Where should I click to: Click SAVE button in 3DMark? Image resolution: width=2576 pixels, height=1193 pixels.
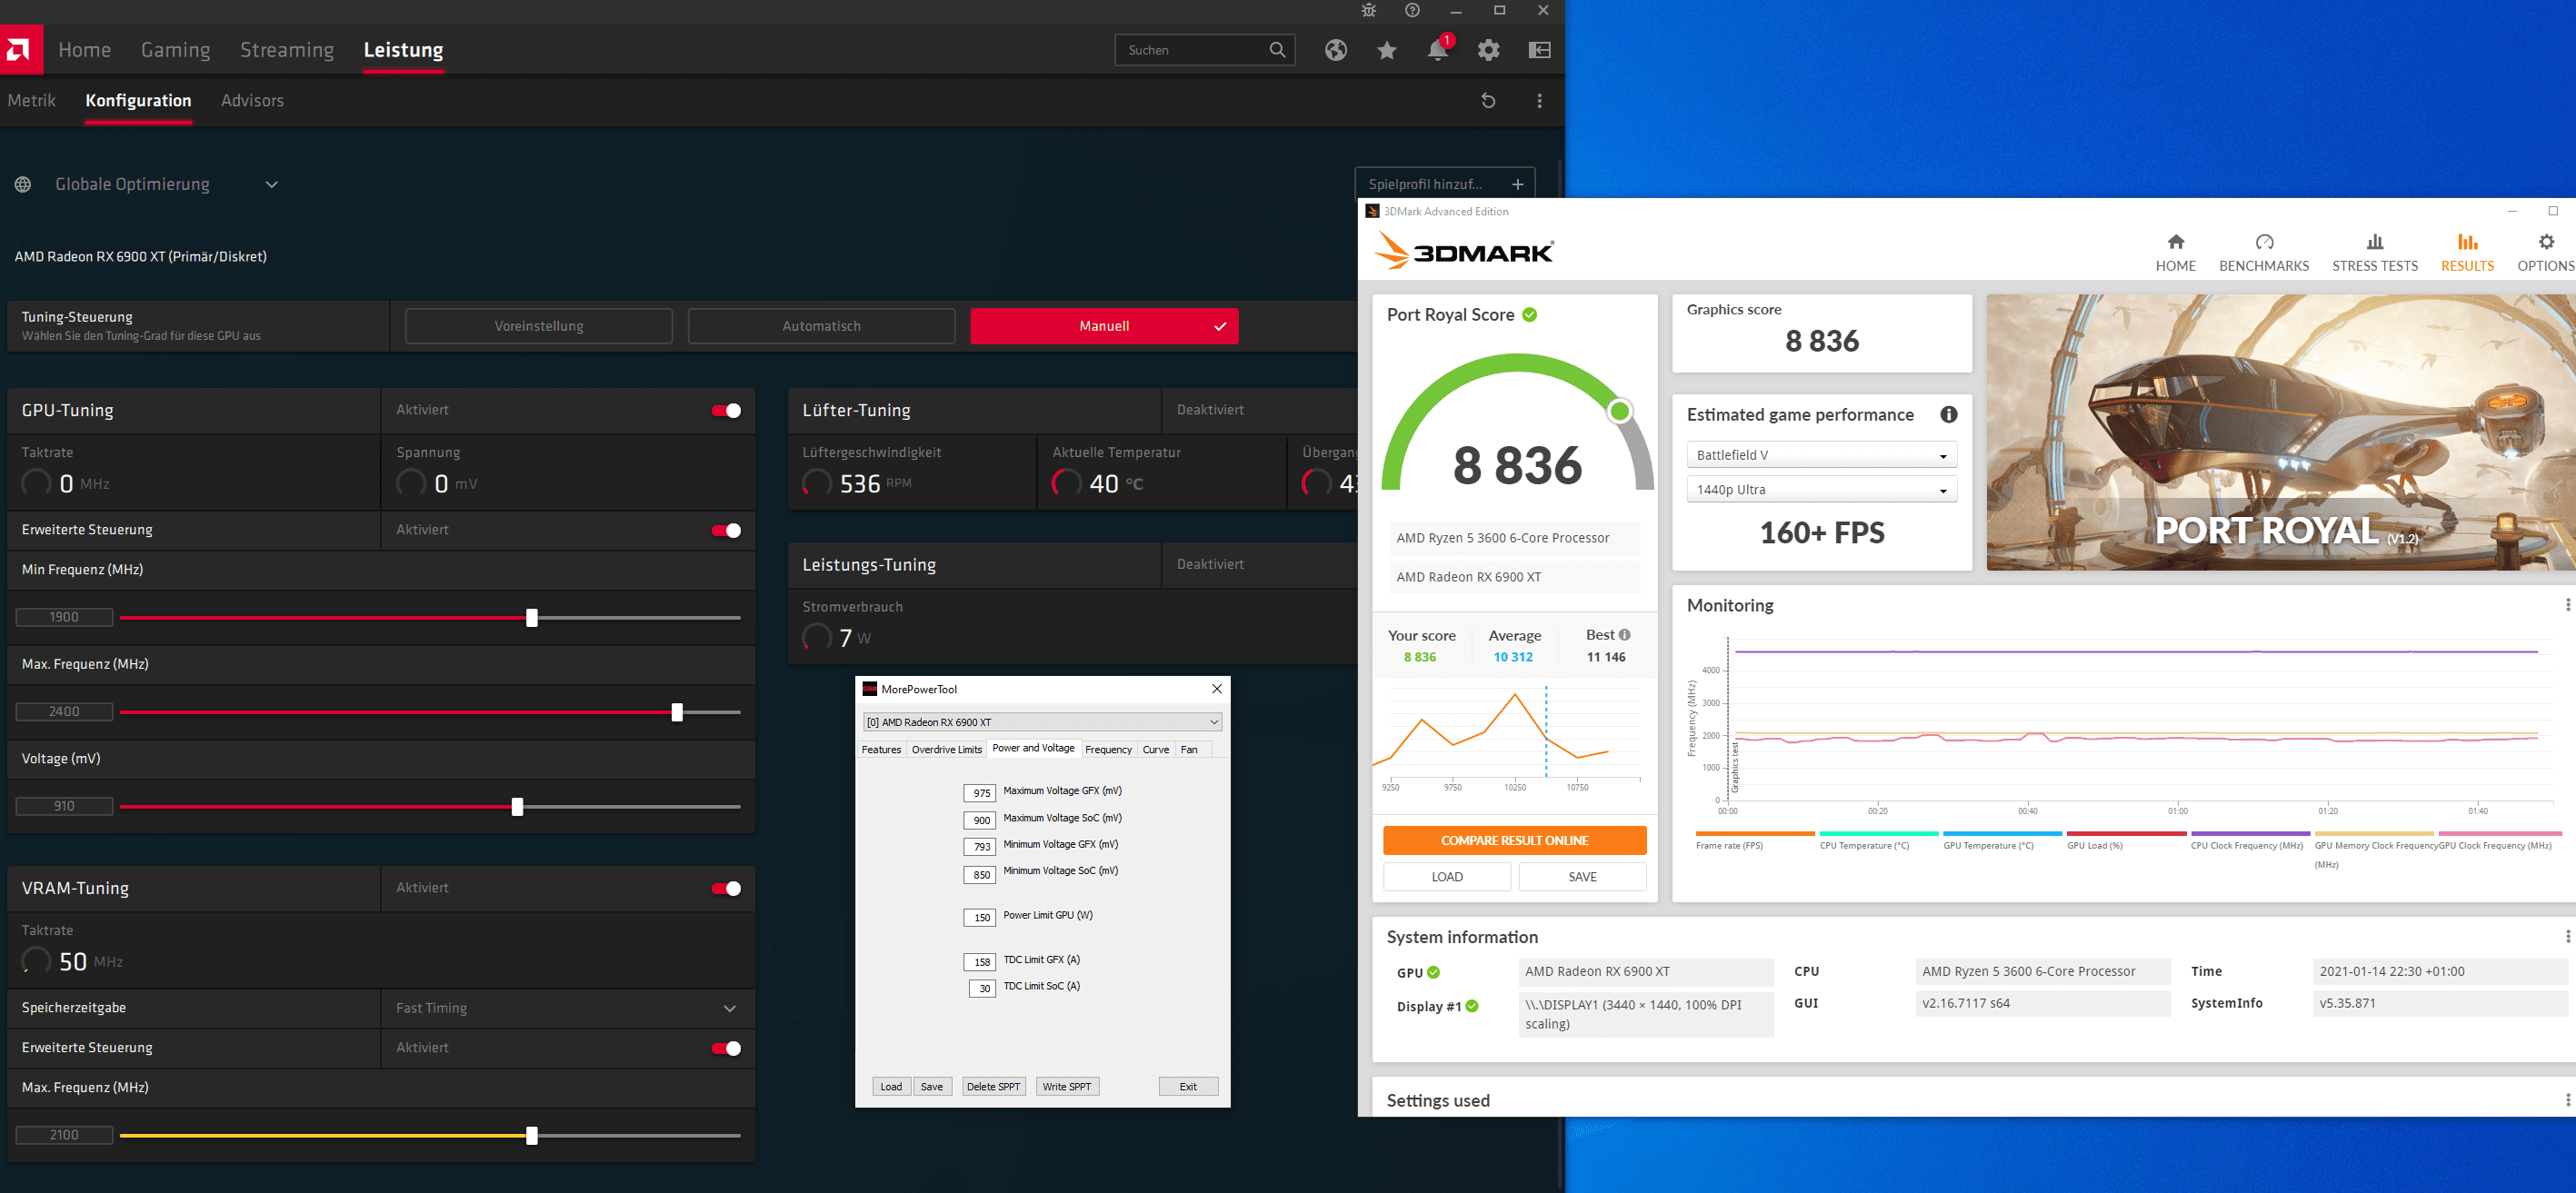point(1582,877)
